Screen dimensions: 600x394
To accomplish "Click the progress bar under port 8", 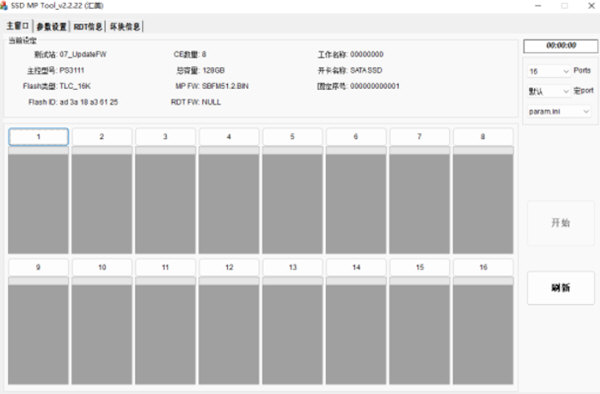I will click(483, 150).
